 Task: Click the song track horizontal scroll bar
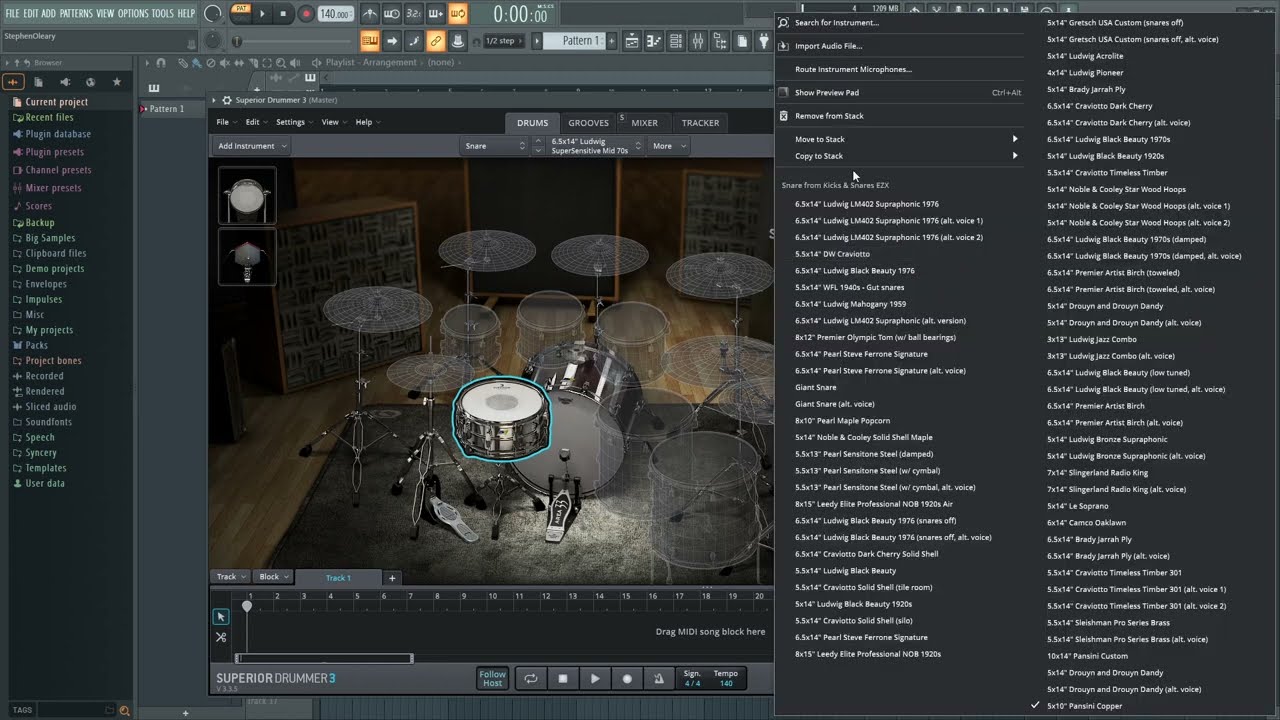324,658
